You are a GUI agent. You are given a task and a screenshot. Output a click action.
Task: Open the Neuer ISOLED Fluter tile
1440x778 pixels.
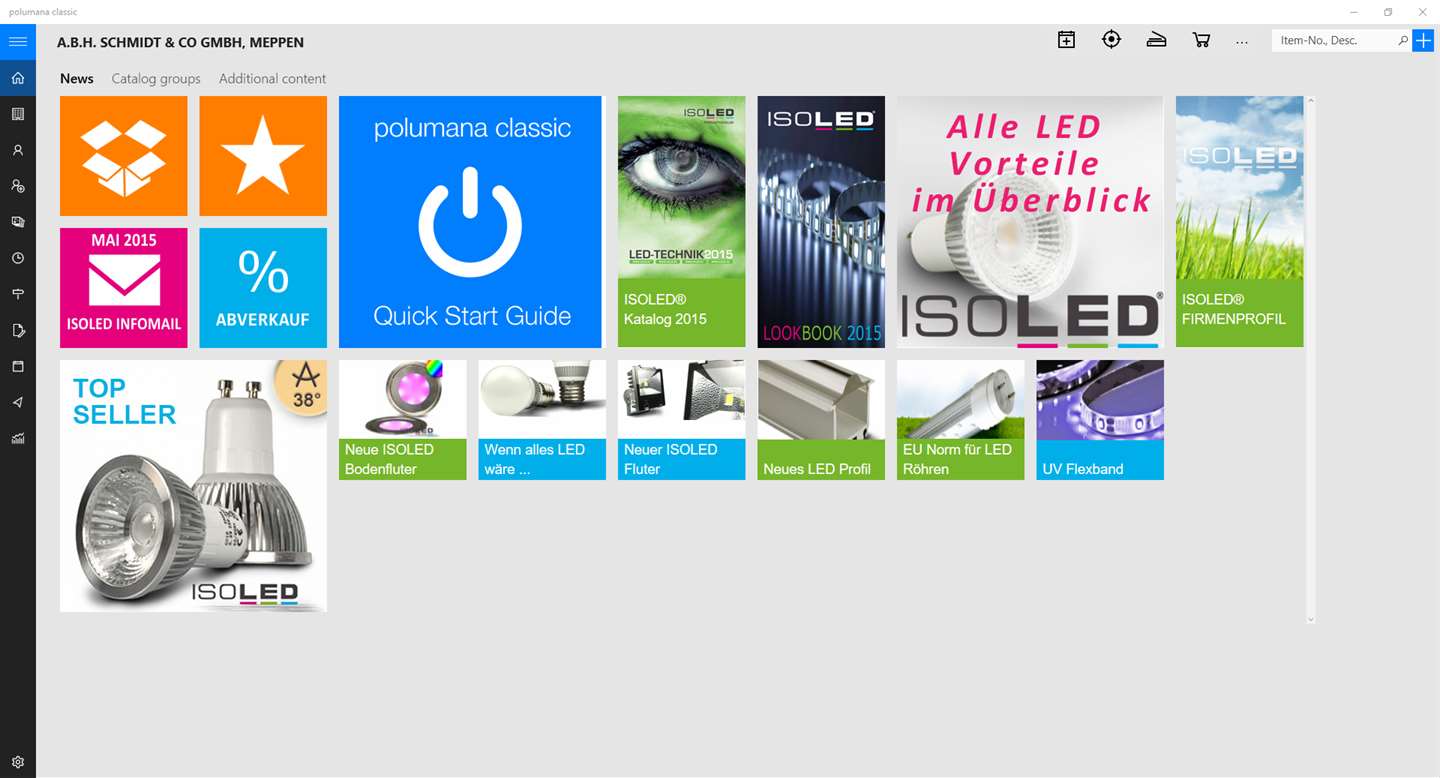(681, 420)
